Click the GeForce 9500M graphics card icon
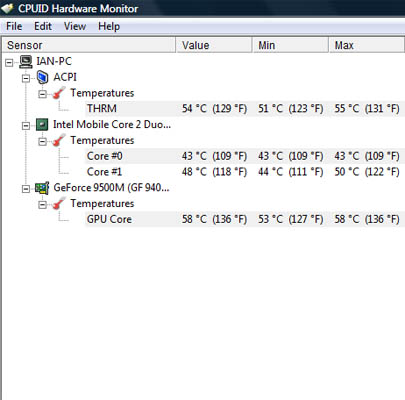The height and width of the screenshot is (400, 405). pyautogui.click(x=42, y=188)
